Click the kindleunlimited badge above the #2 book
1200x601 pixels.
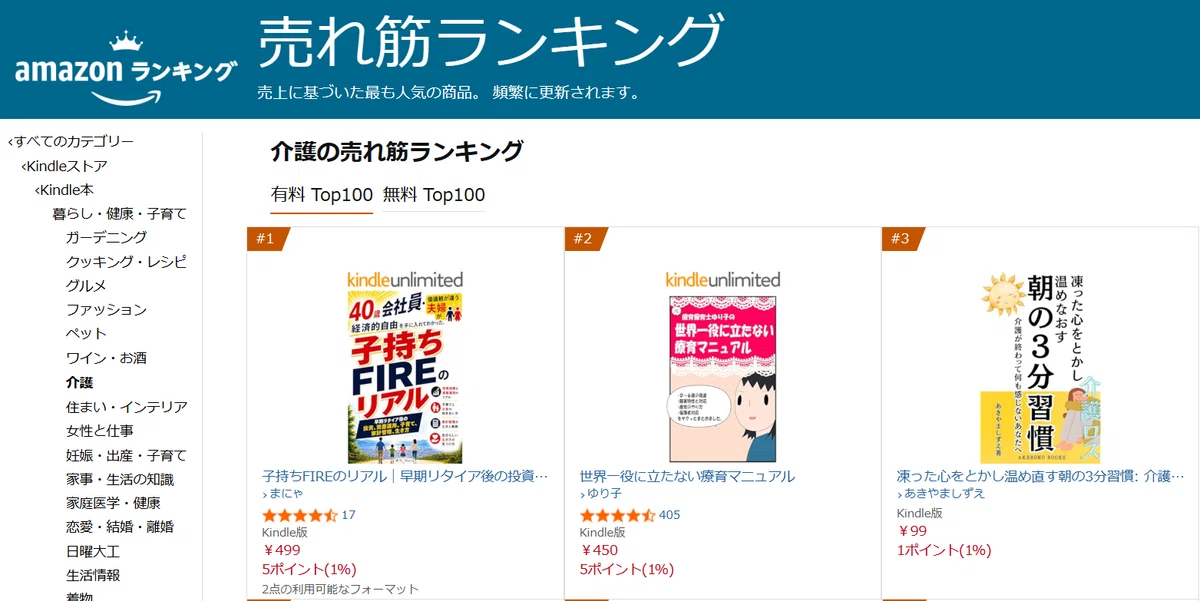722,279
